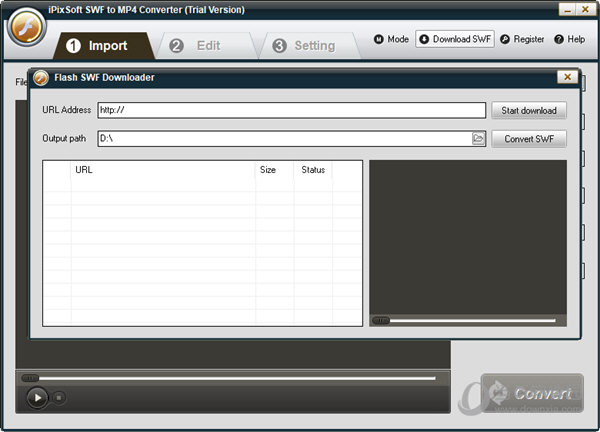
Task: Open the Help option
Action: coord(570,39)
